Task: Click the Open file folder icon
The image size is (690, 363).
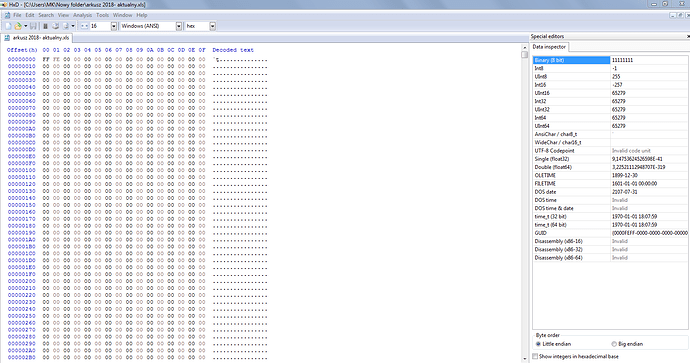Action: [18, 26]
